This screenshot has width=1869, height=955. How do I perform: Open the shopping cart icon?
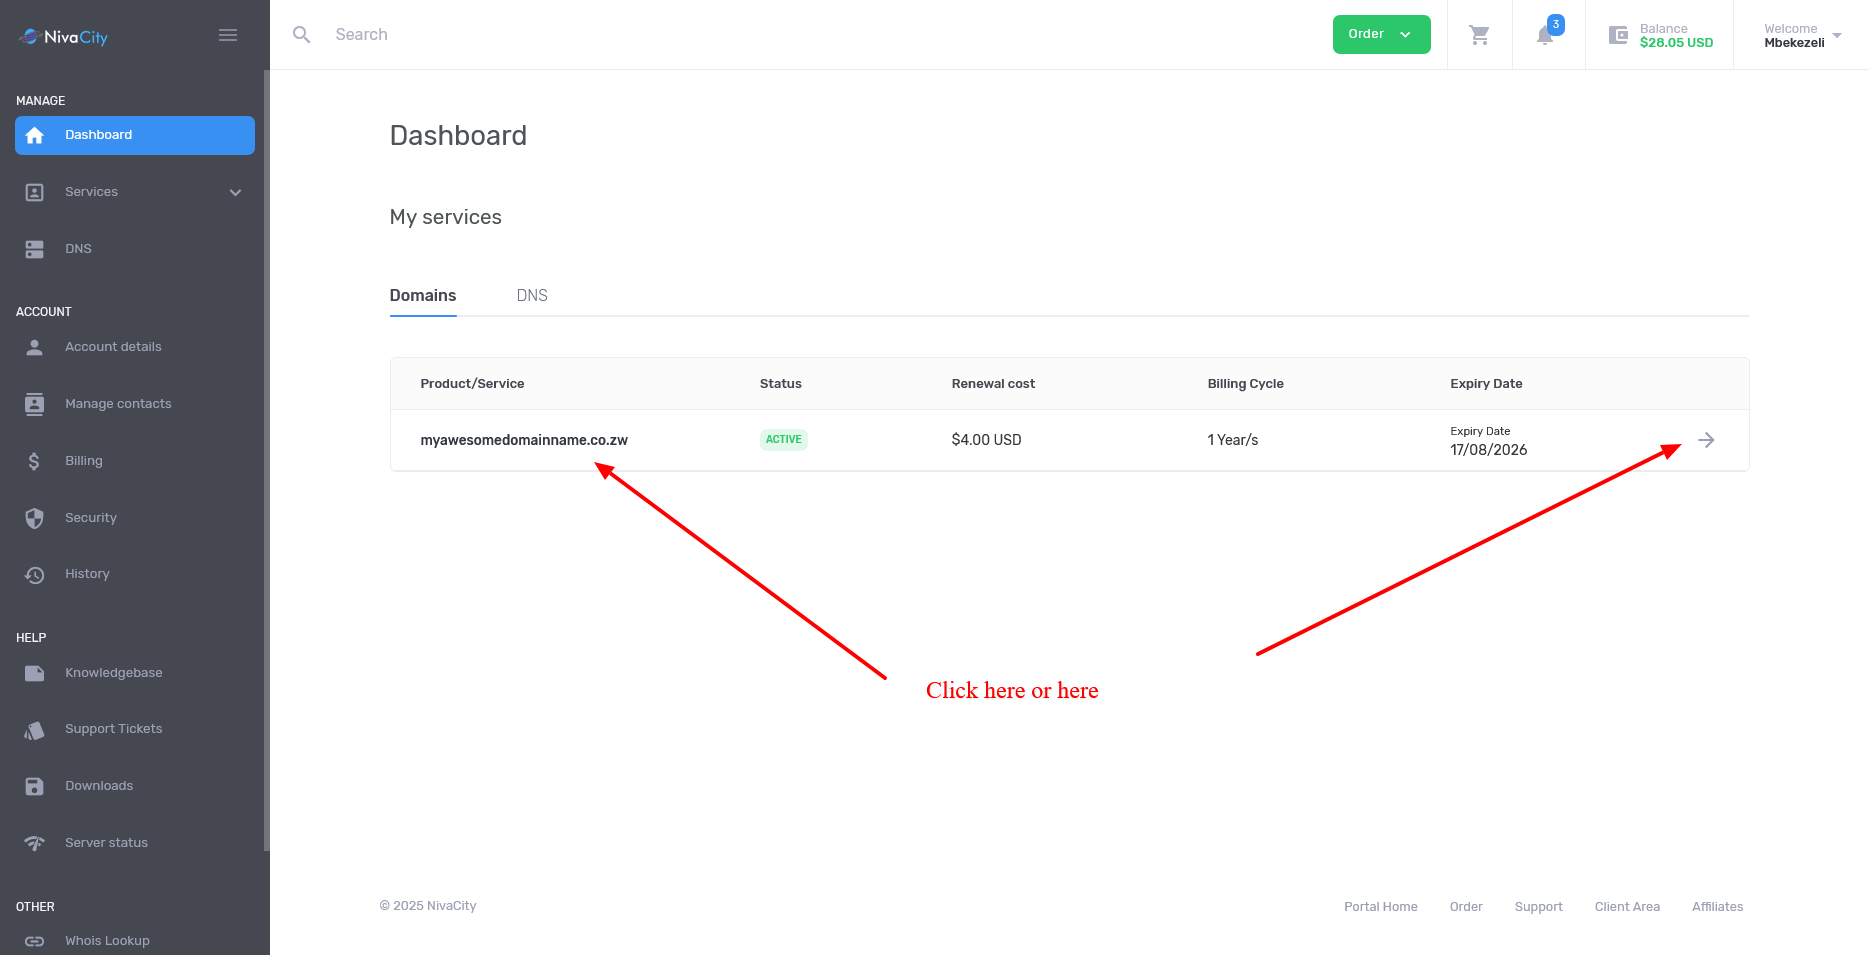[1479, 35]
